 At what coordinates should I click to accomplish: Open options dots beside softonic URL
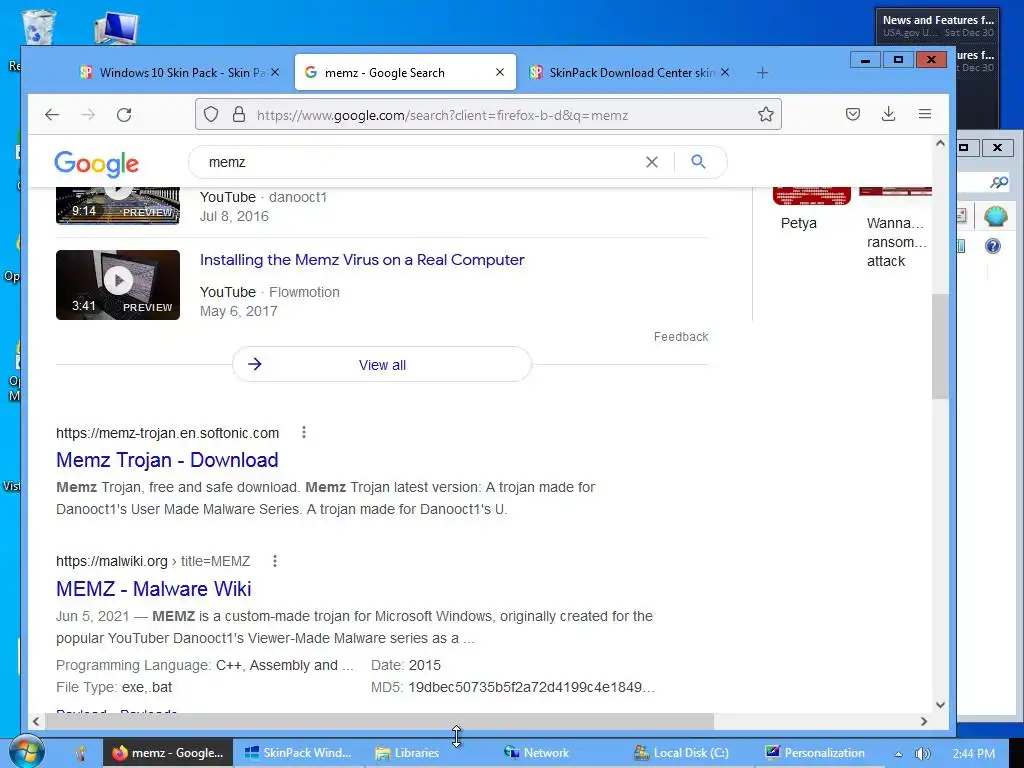304,432
